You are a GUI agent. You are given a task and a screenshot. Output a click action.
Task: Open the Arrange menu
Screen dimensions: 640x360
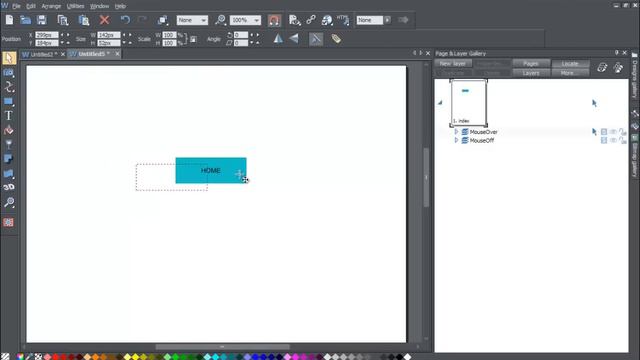click(x=51, y=6)
